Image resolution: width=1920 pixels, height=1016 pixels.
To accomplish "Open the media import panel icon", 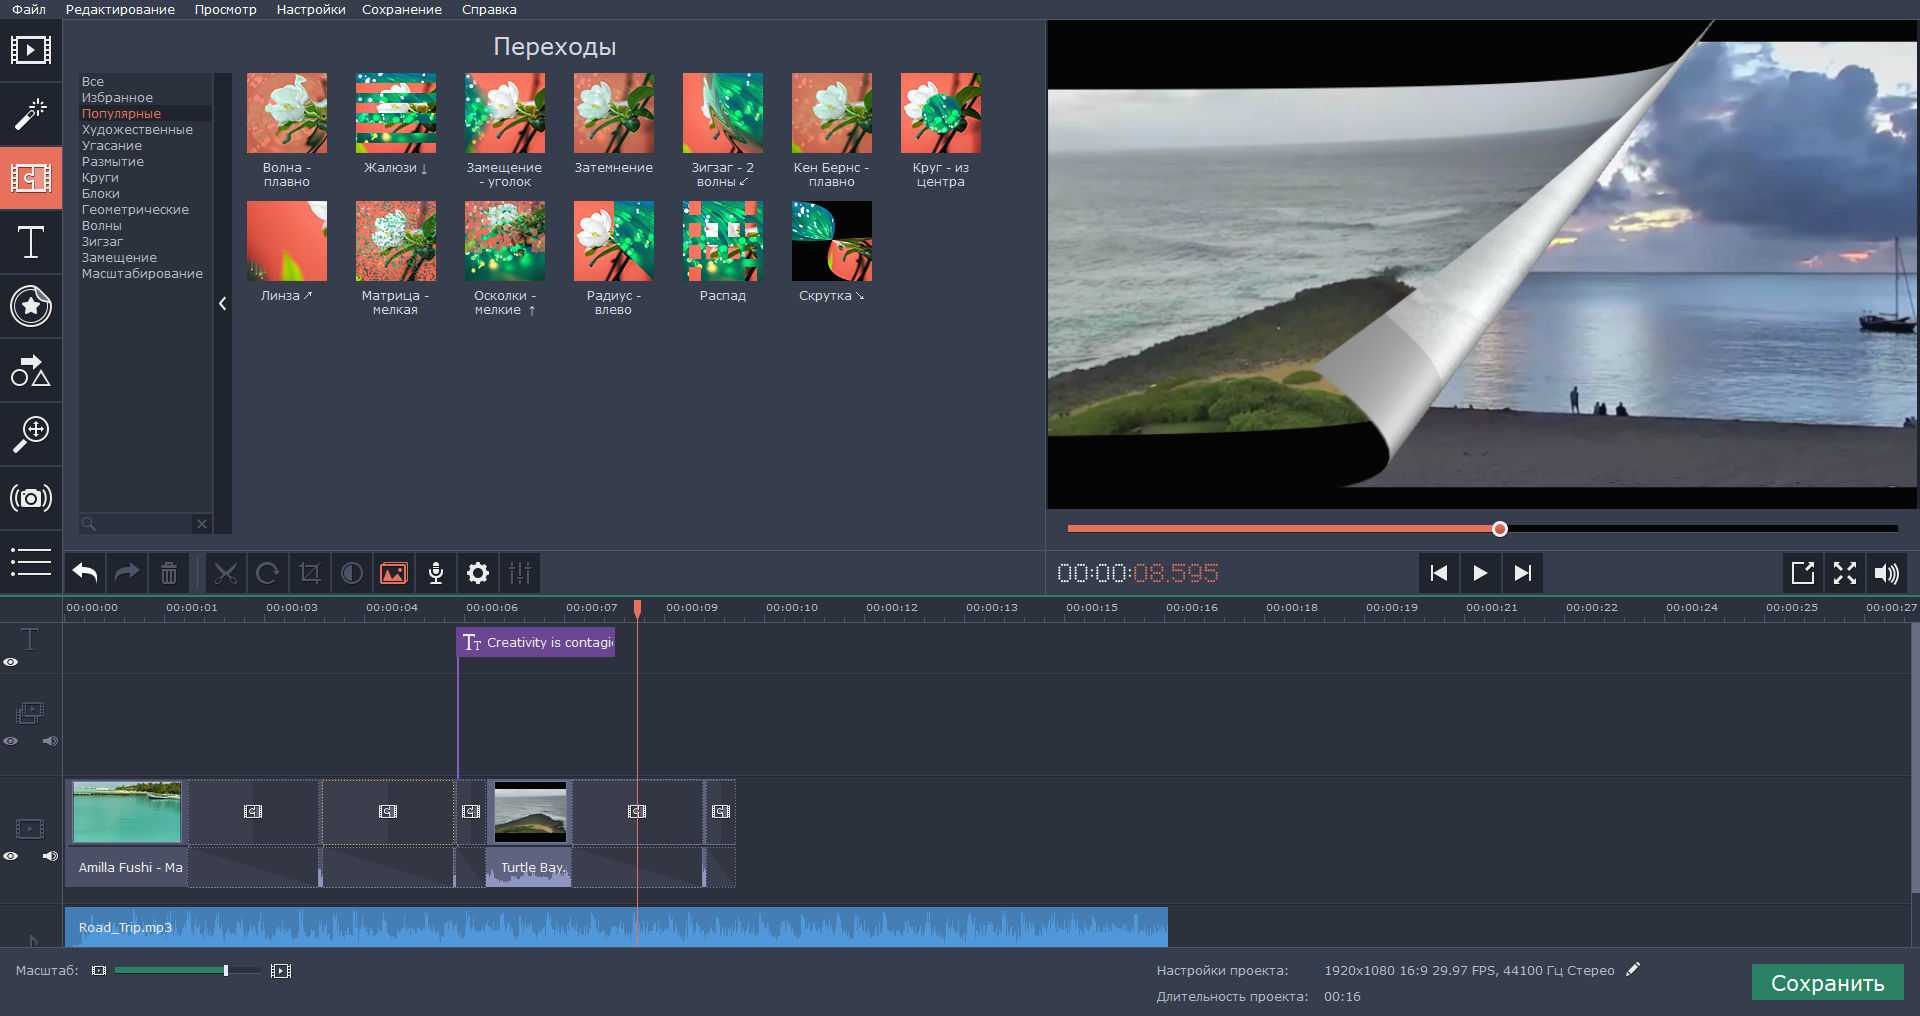I will tap(31, 49).
